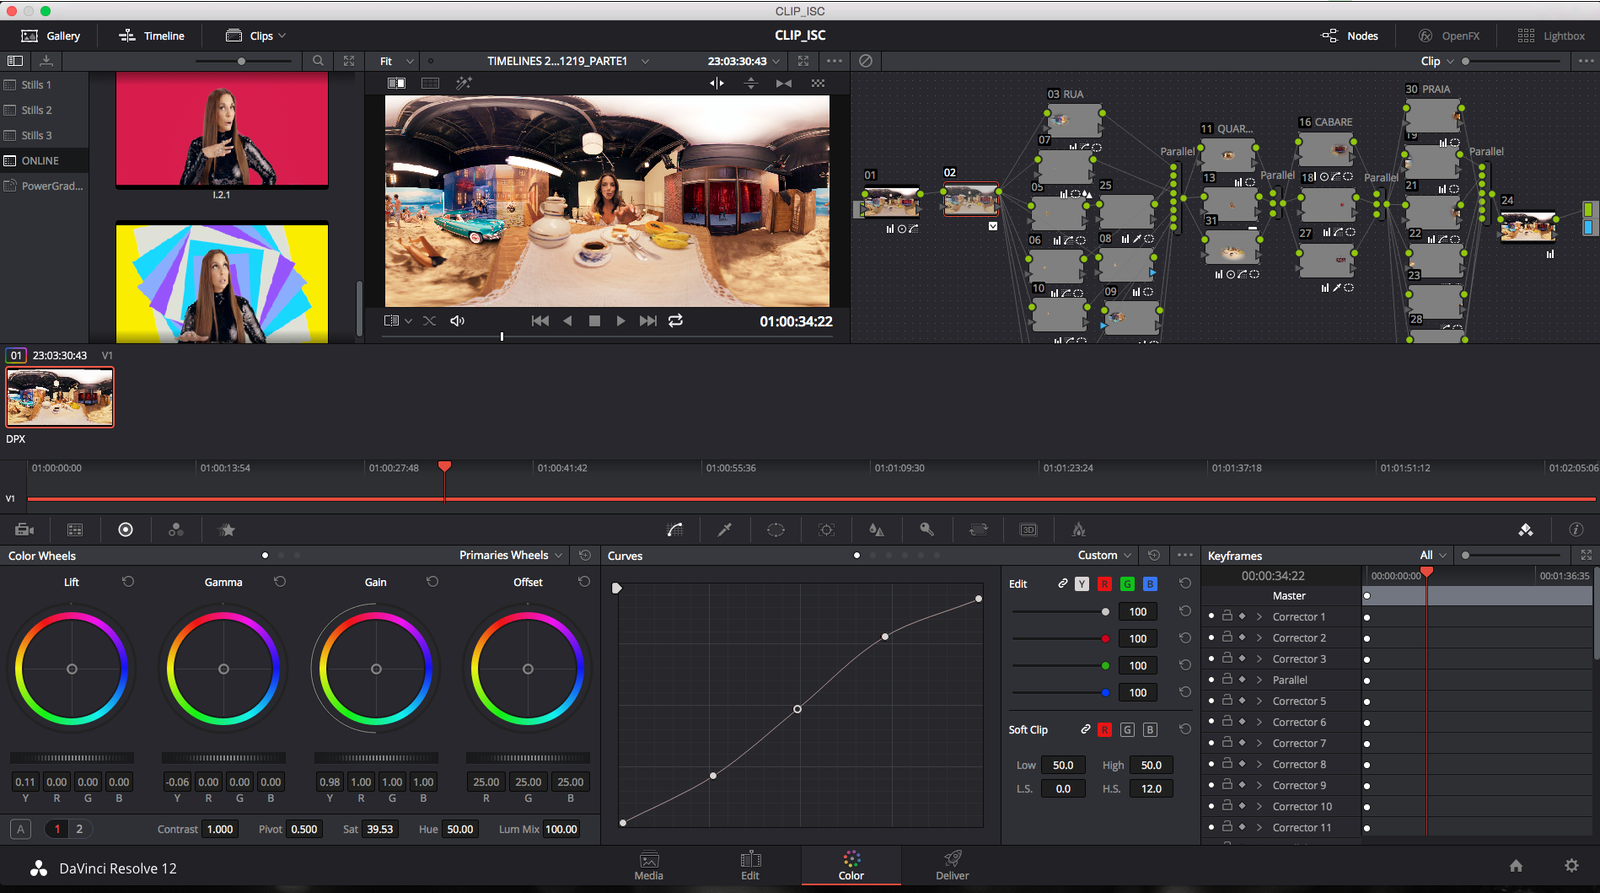This screenshot has height=893, width=1600.
Task: Open the RGB Mixer palette
Action: click(x=176, y=530)
